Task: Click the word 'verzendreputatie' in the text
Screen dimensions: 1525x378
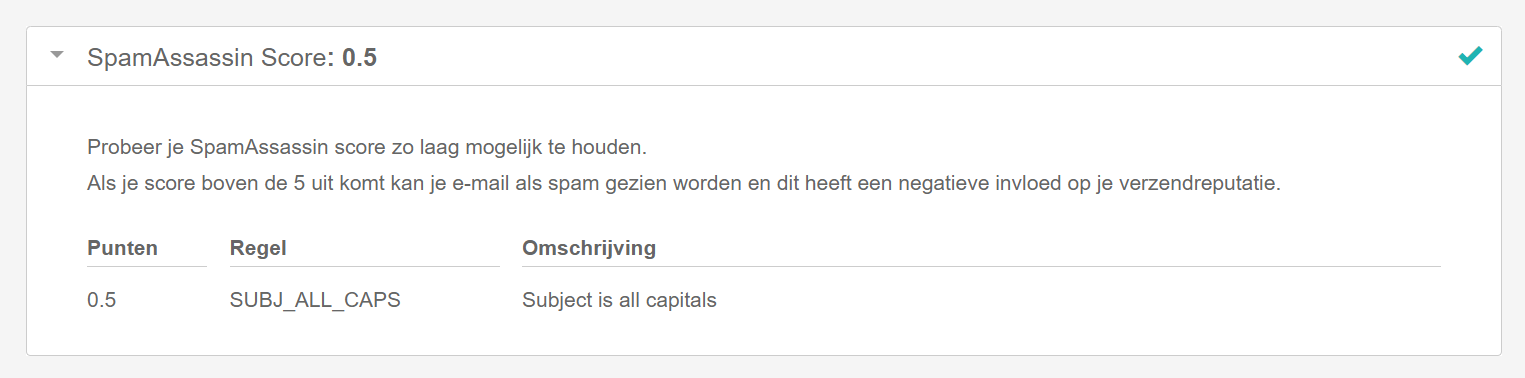Action: click(x=1203, y=185)
